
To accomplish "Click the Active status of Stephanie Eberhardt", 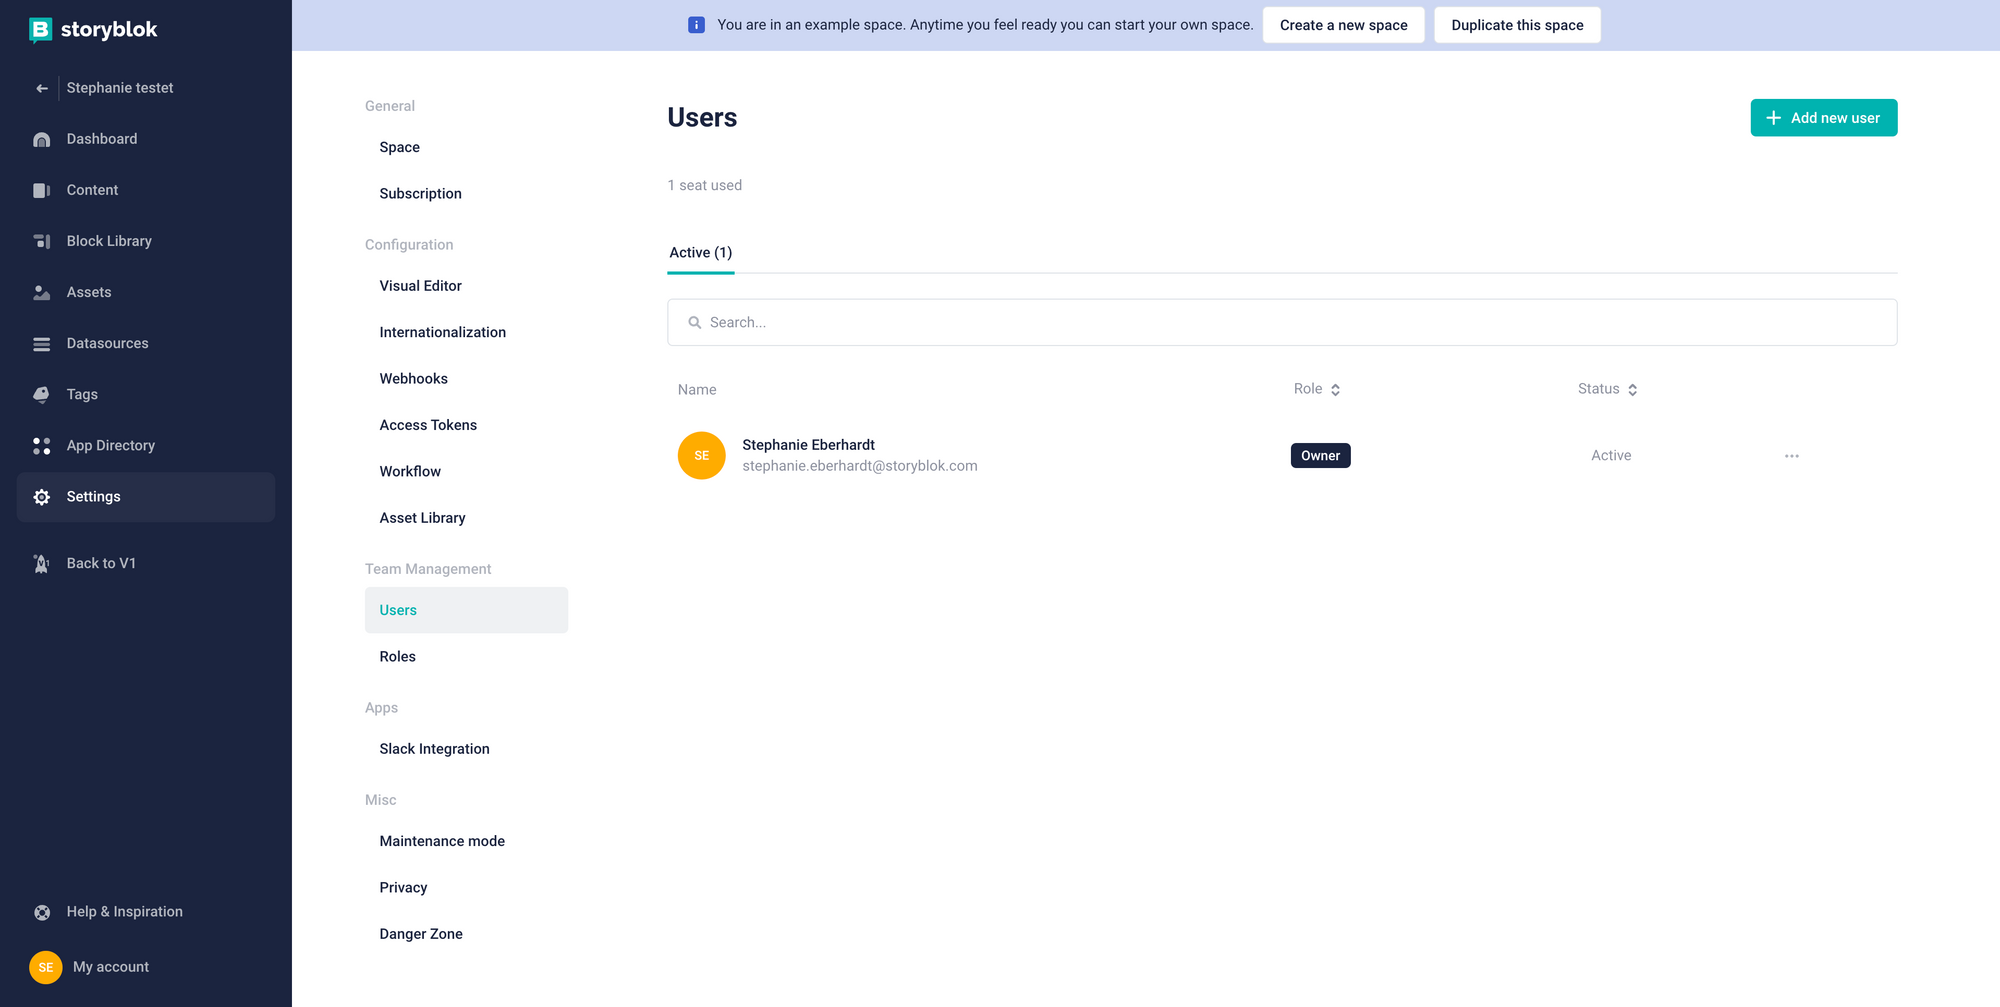I will (x=1611, y=456).
